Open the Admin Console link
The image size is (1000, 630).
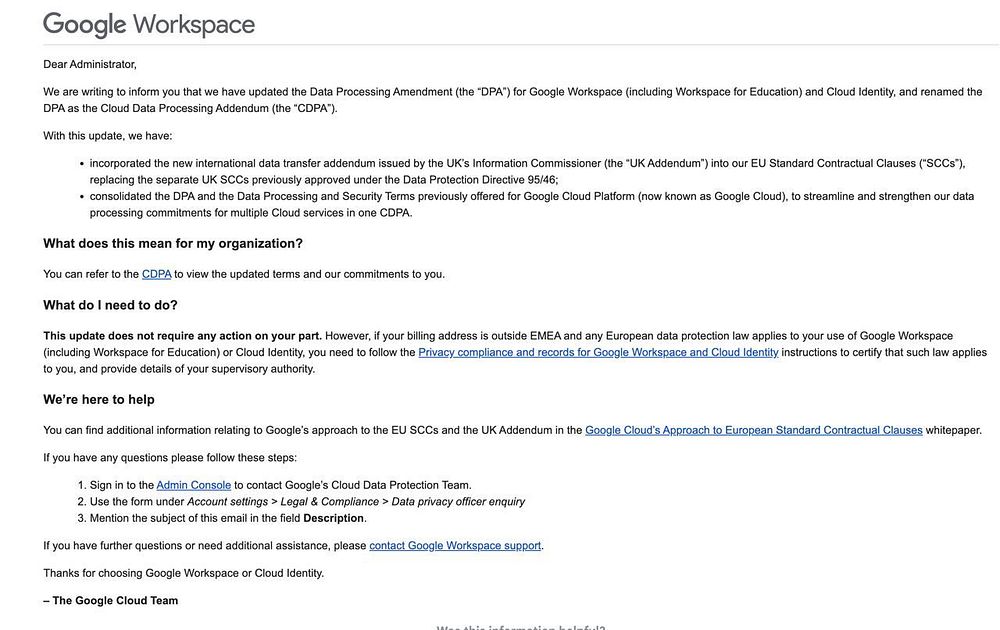193,485
